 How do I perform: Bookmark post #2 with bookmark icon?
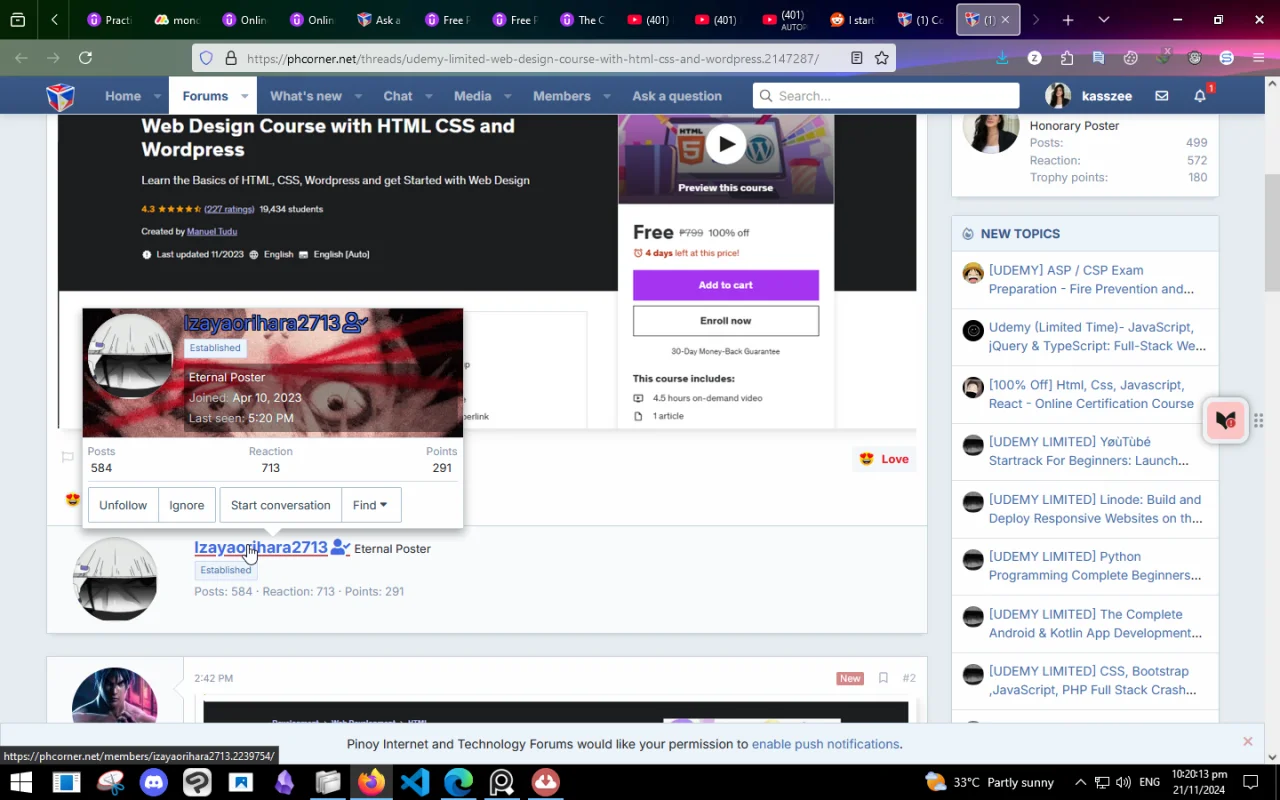click(883, 678)
